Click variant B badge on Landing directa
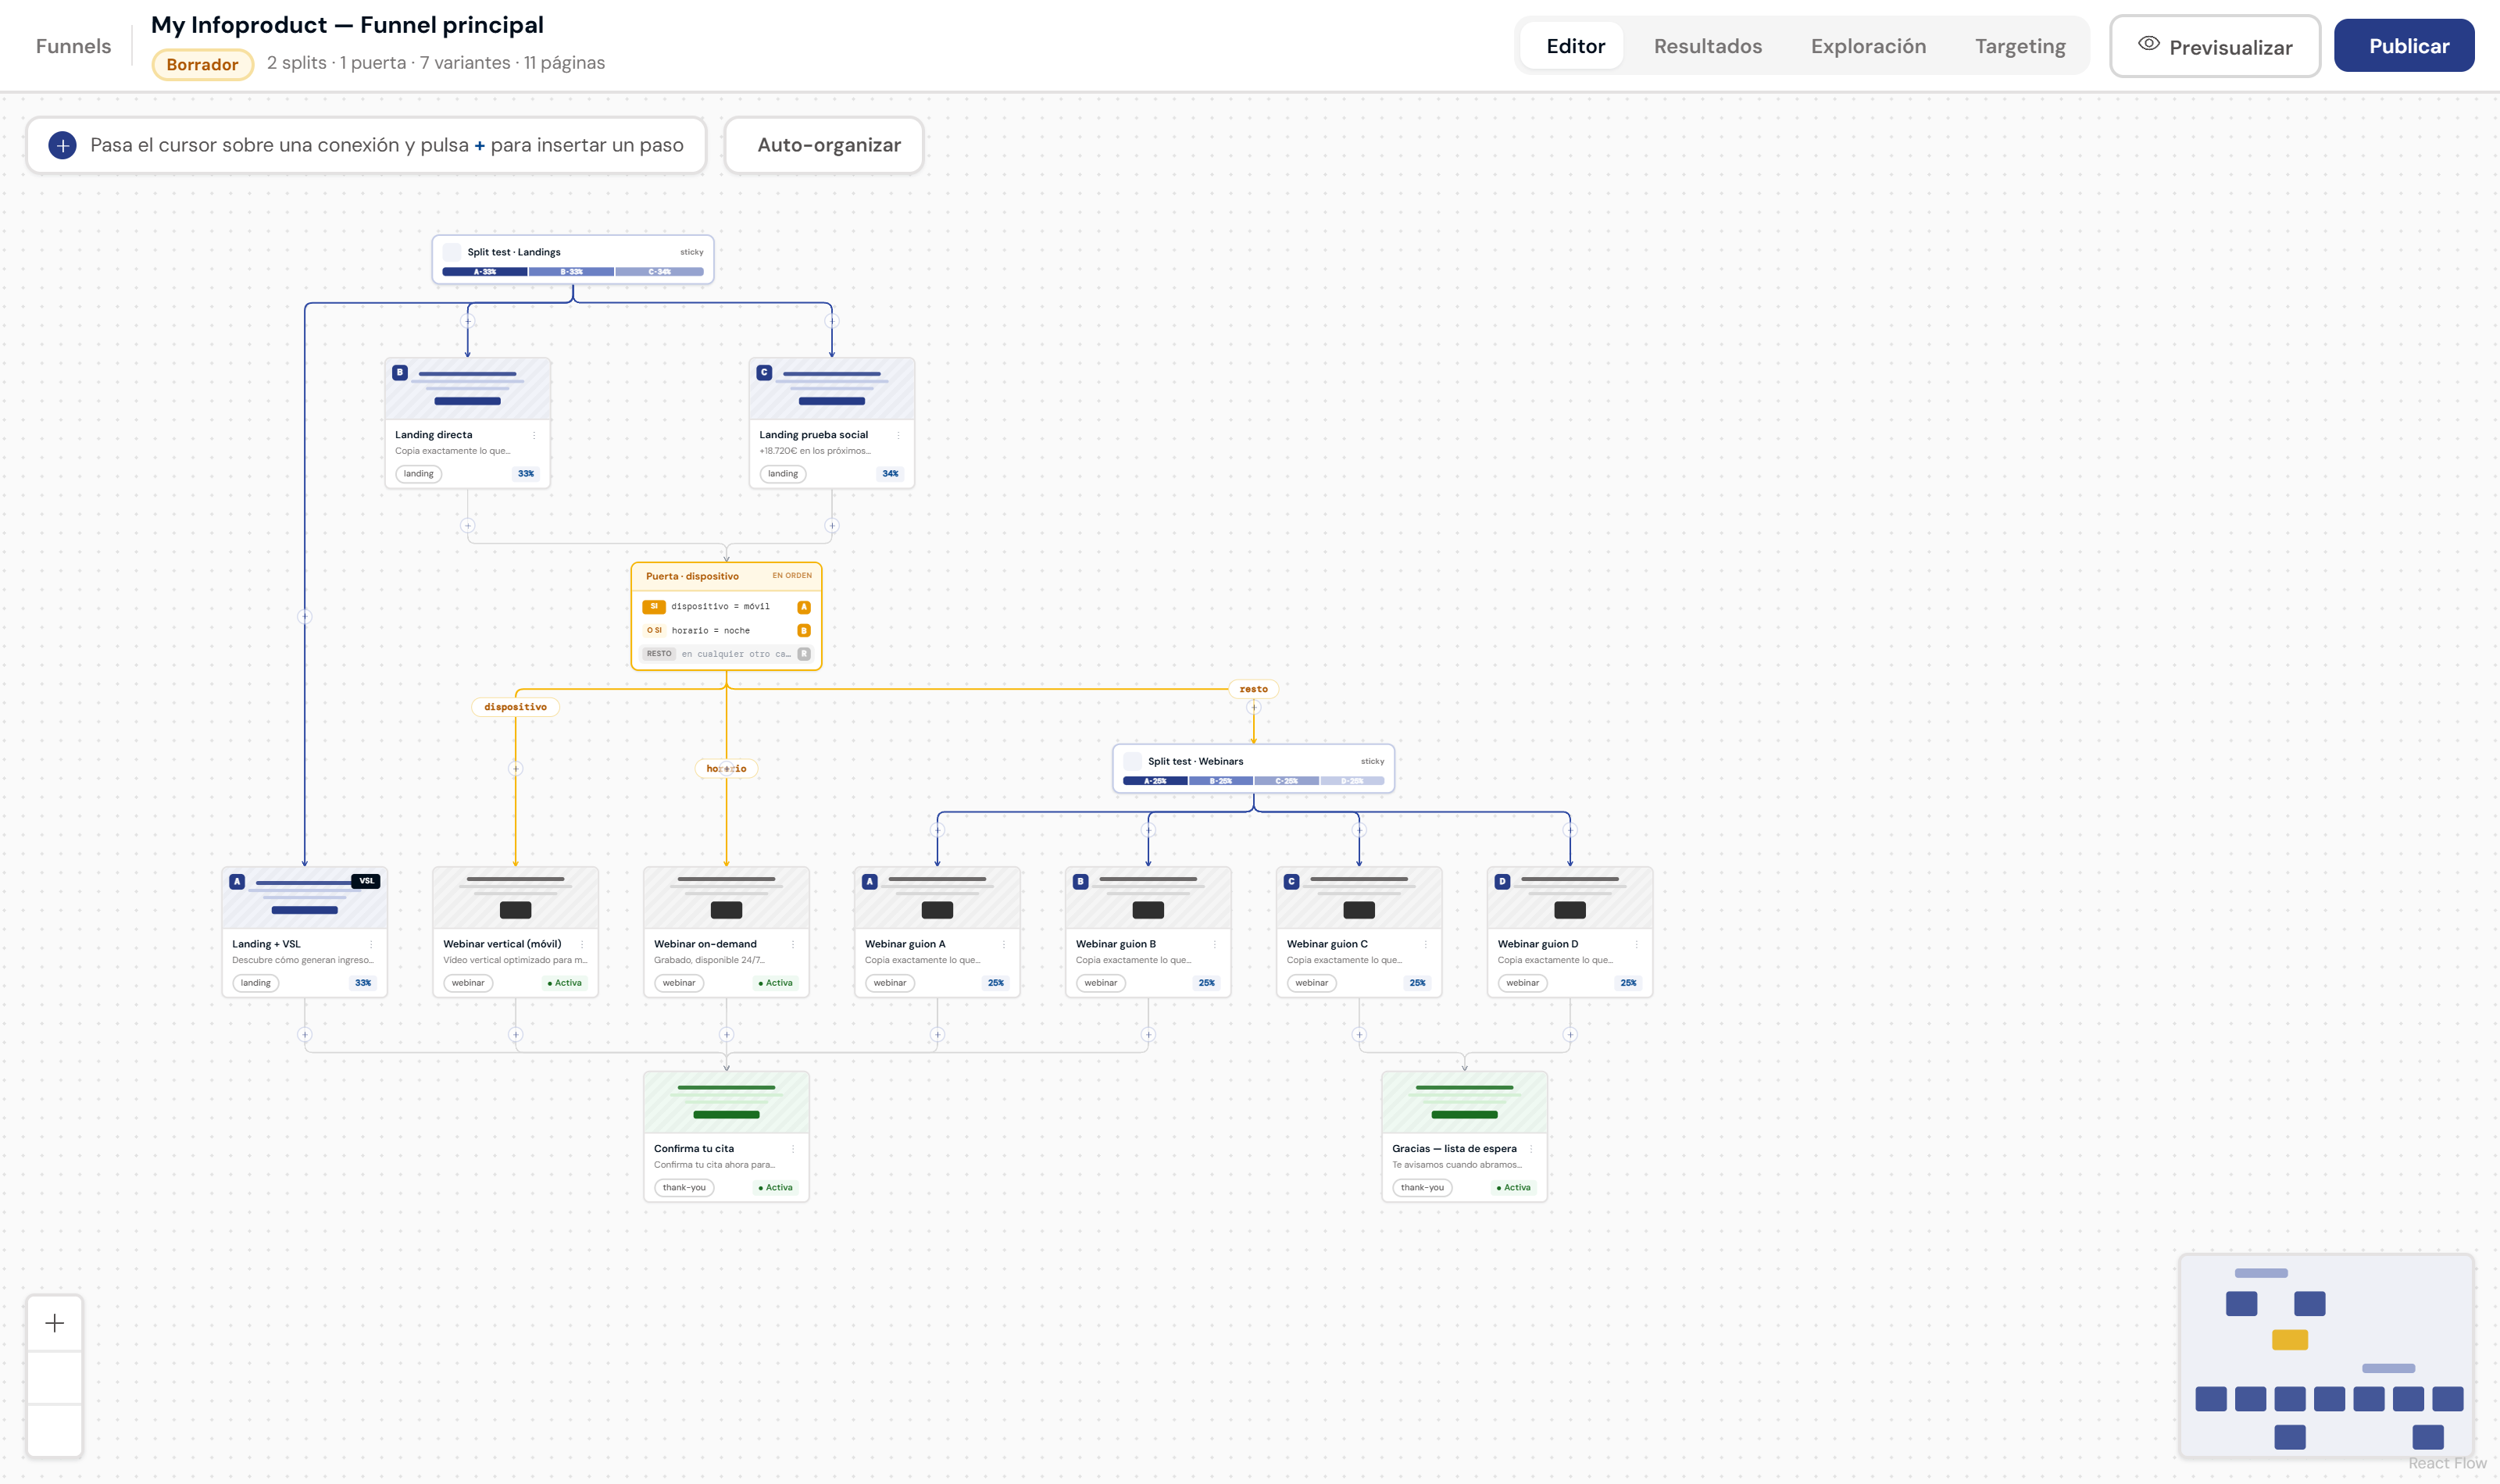Image resolution: width=2500 pixels, height=1484 pixels. click(x=400, y=372)
